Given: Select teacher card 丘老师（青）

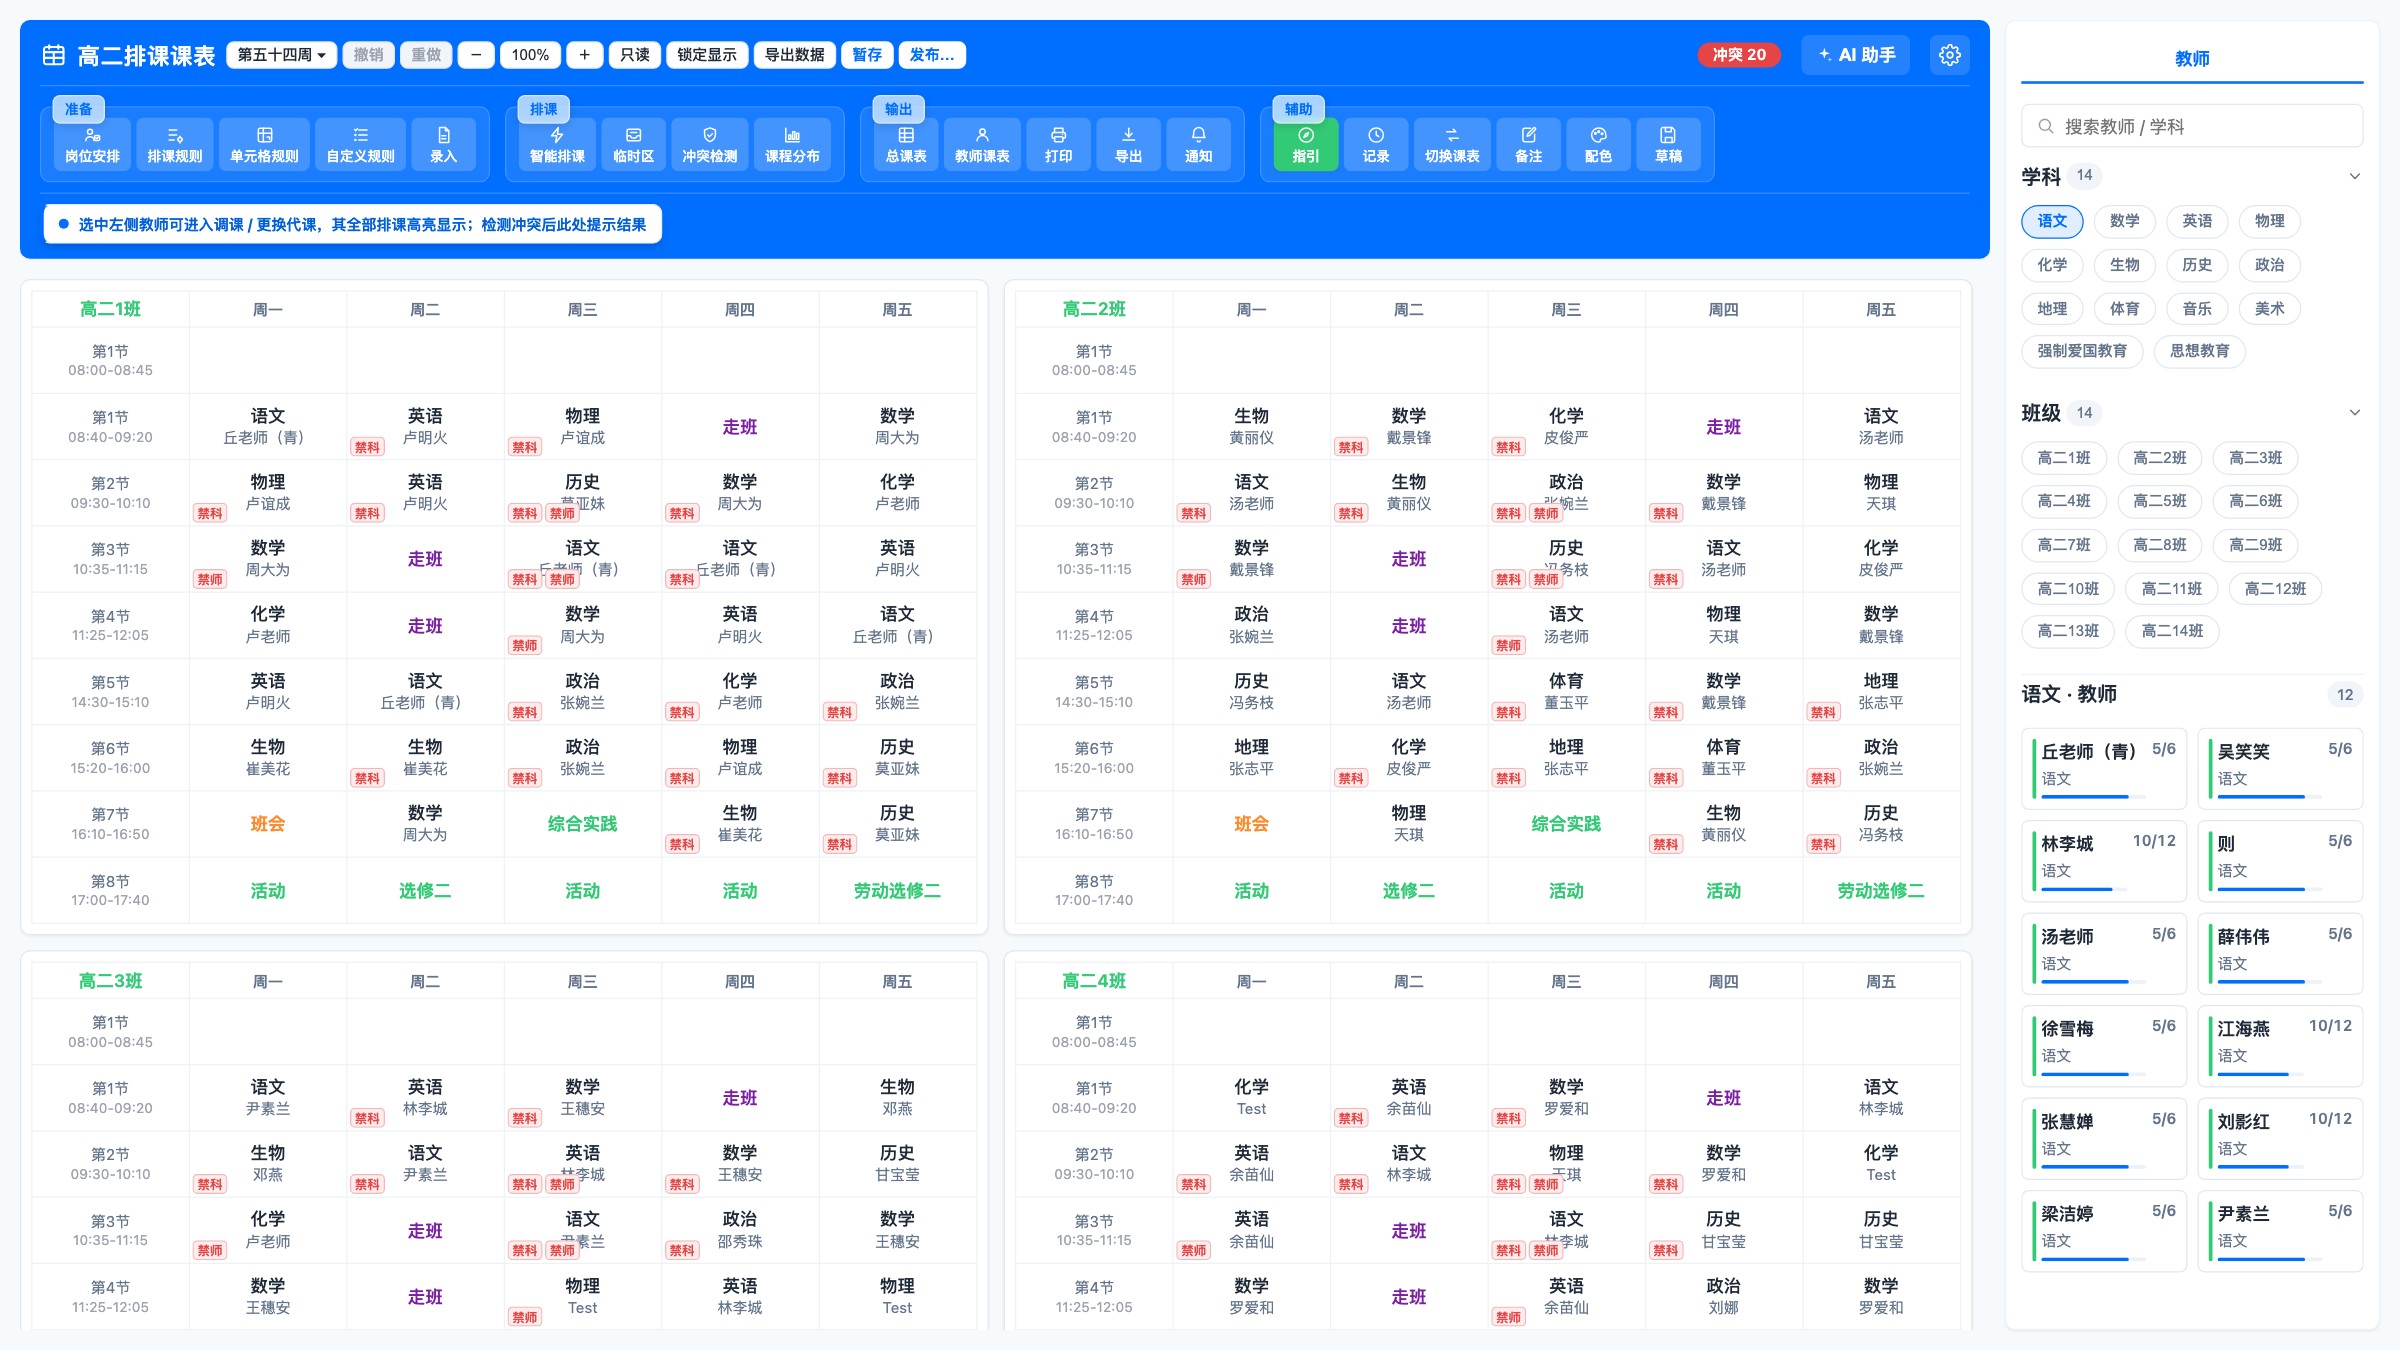Looking at the screenshot, I should click(x=2104, y=768).
